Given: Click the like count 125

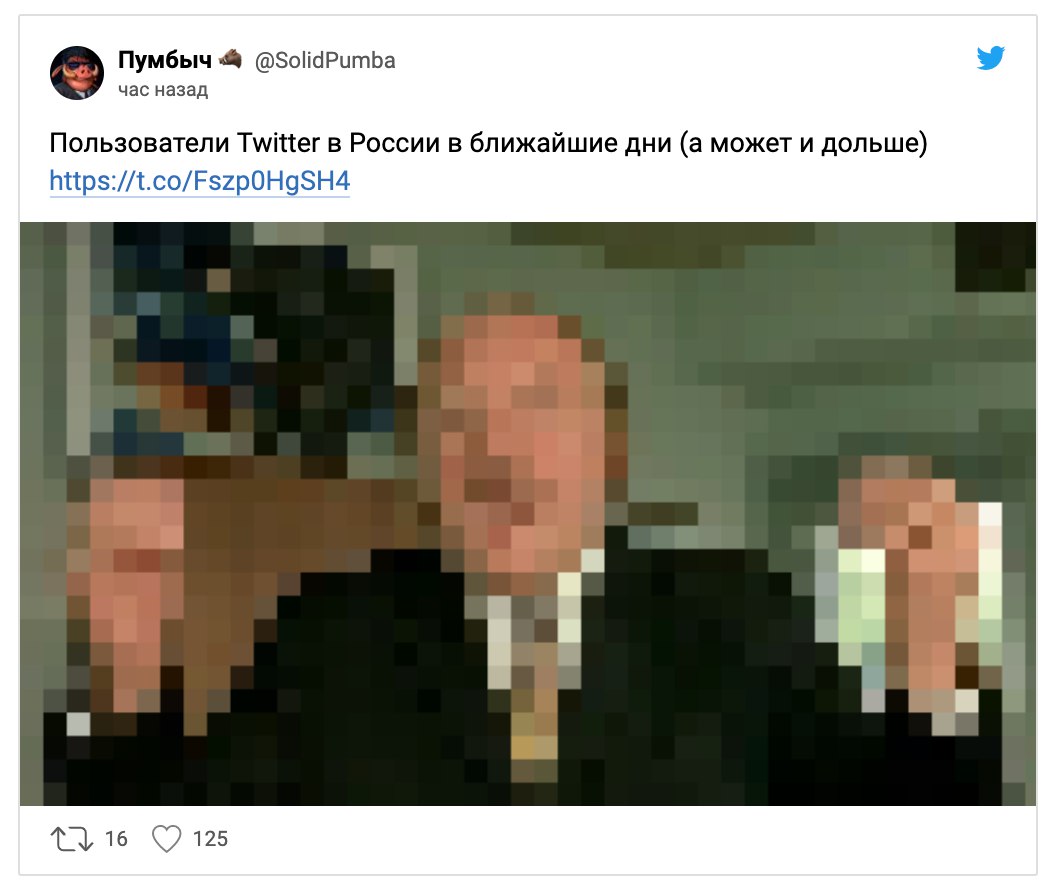Looking at the screenshot, I should pyautogui.click(x=210, y=839).
